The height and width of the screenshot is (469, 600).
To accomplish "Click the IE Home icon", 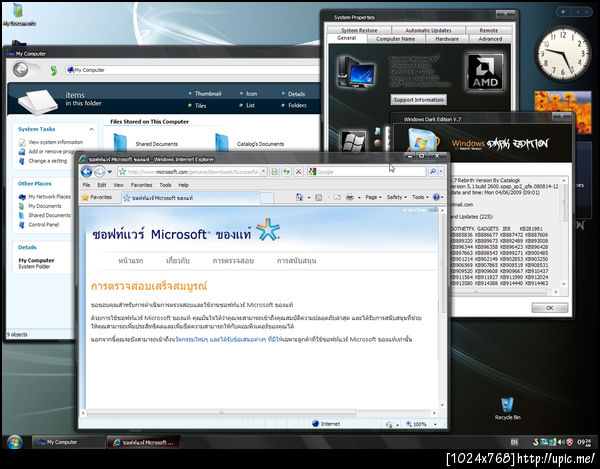I will [299, 197].
